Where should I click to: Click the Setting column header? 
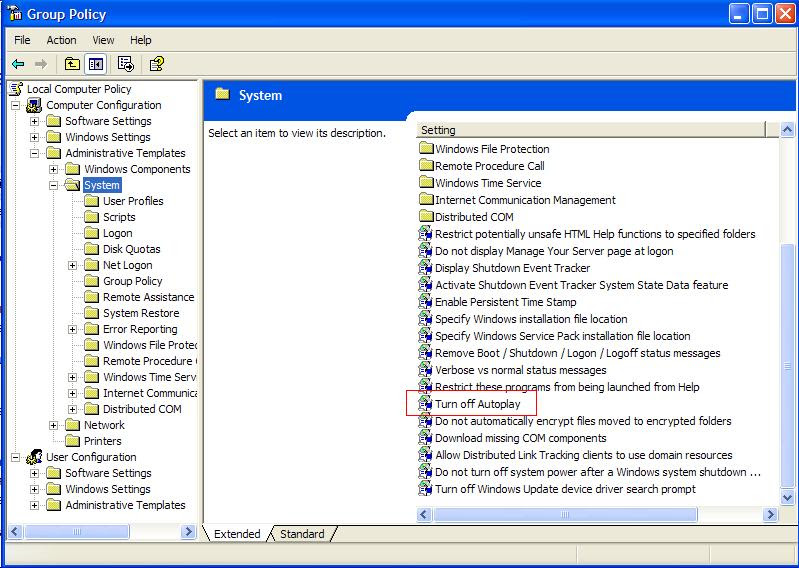click(x=592, y=130)
